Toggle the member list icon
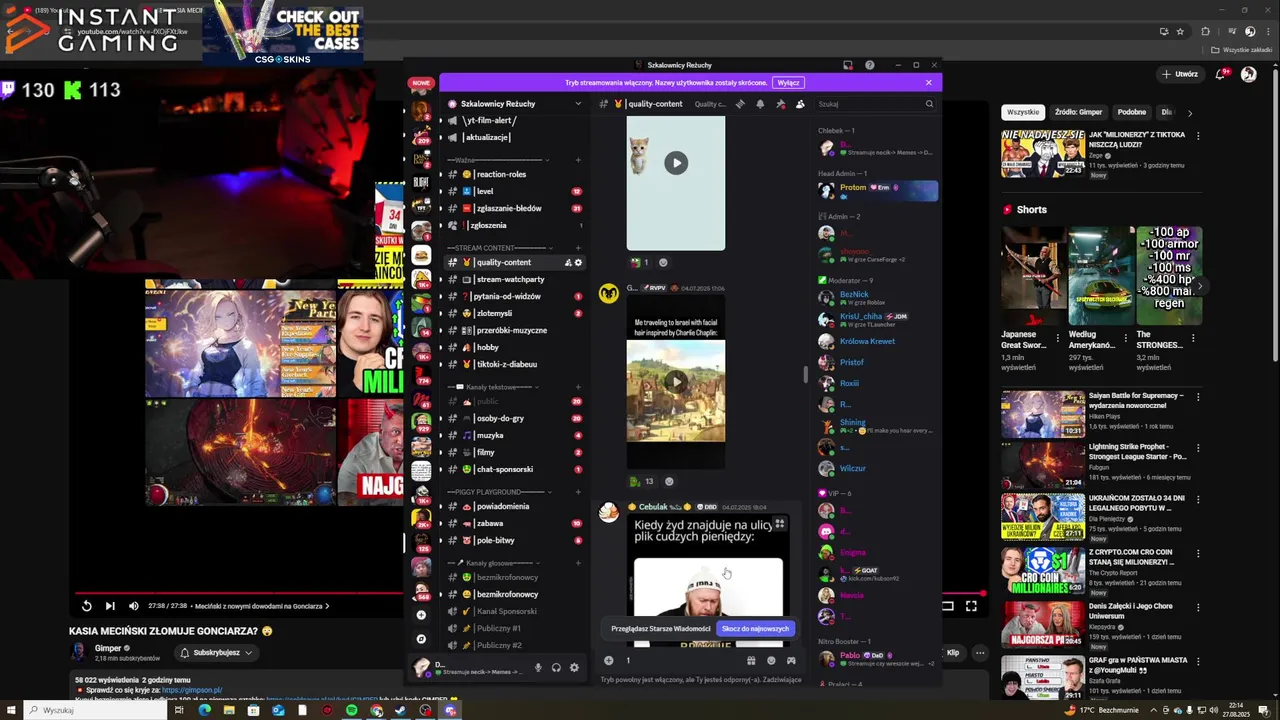 pyautogui.click(x=800, y=104)
